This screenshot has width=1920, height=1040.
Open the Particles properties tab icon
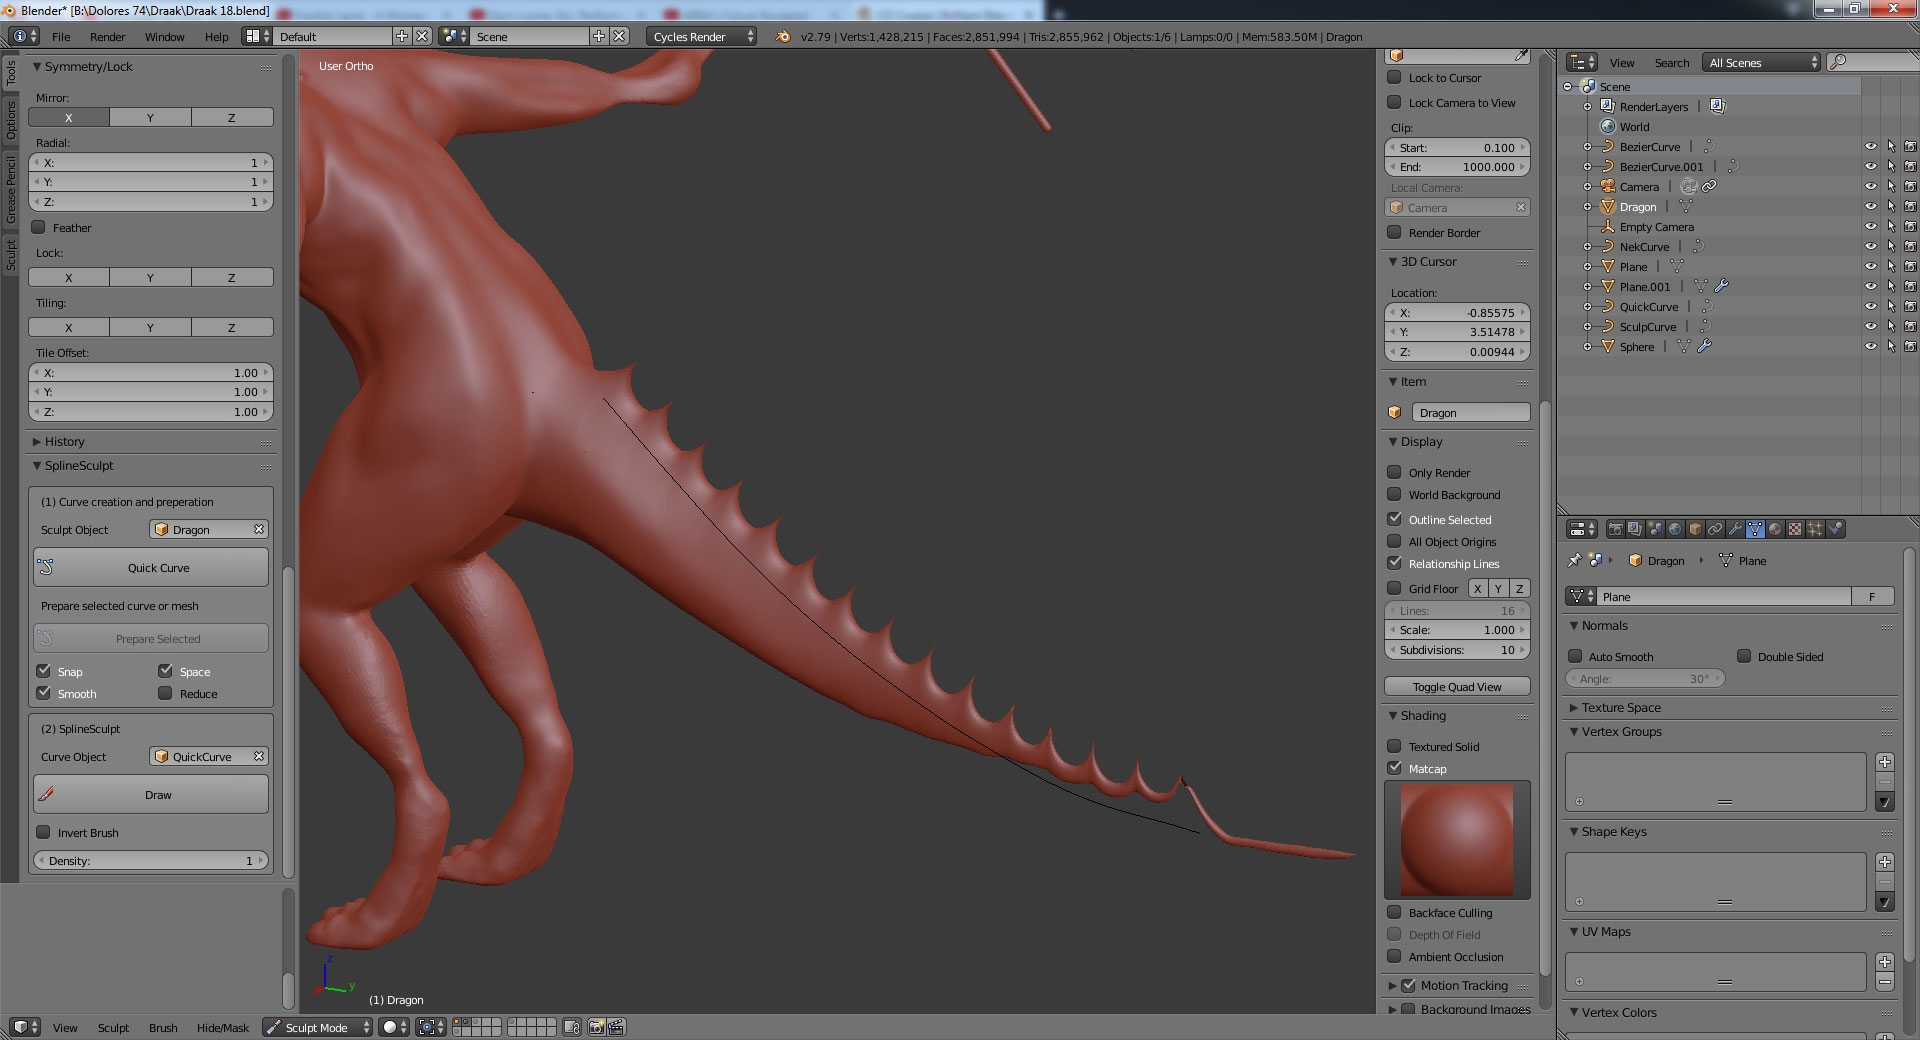[1815, 529]
